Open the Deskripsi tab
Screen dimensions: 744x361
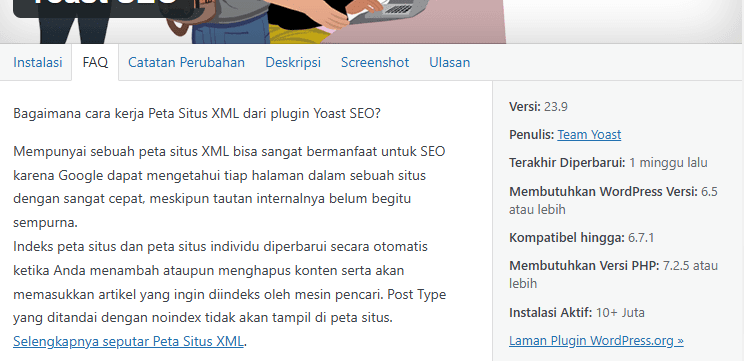293,63
